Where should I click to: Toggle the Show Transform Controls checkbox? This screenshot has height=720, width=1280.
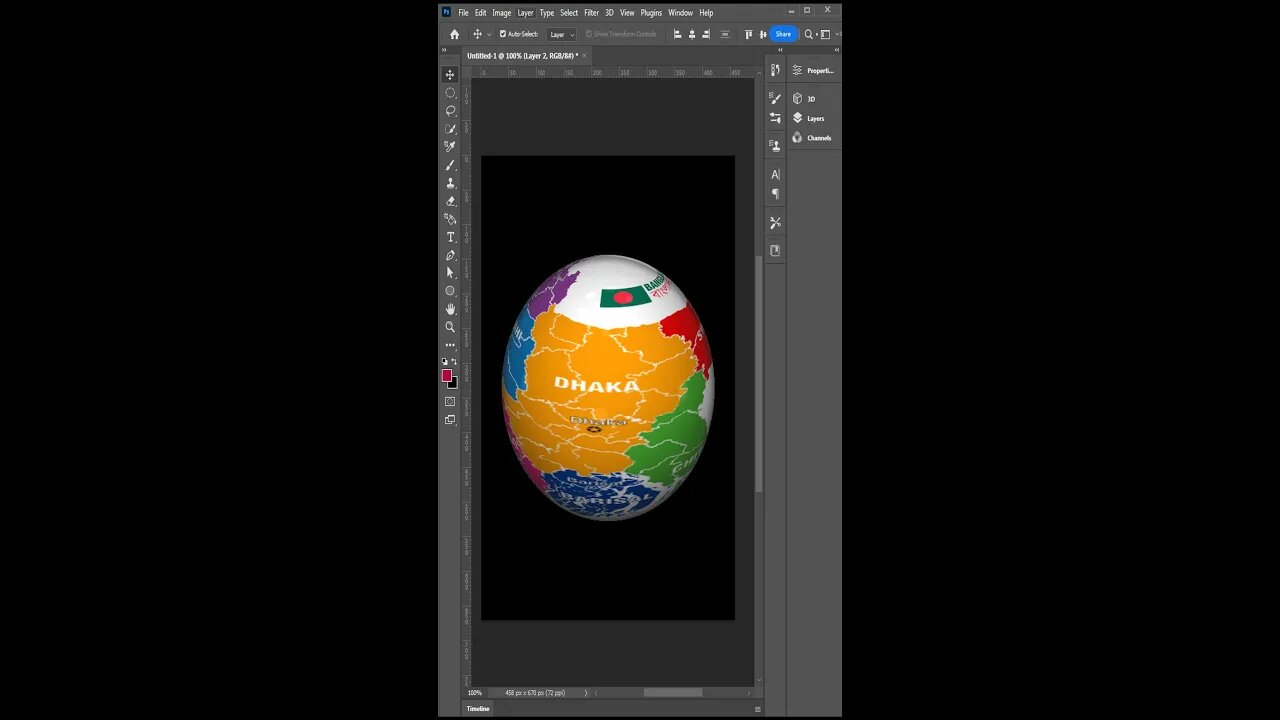pyautogui.click(x=589, y=34)
